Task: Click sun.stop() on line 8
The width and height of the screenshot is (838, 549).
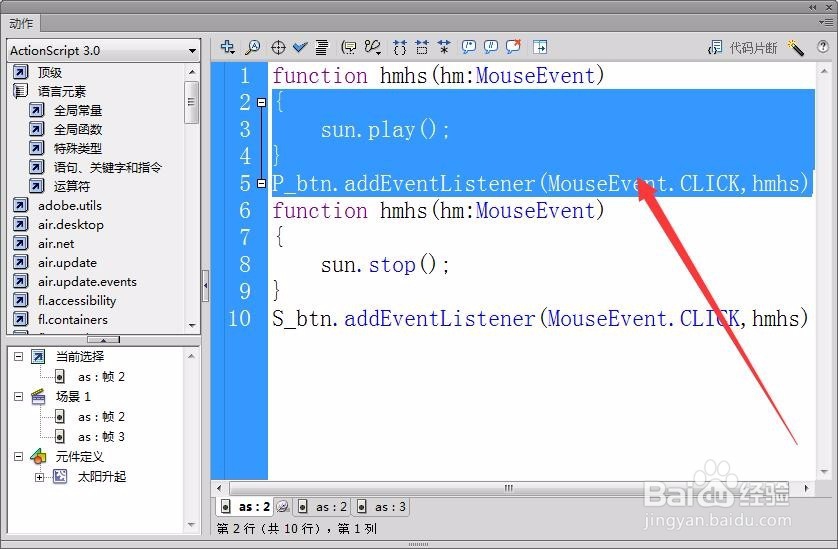Action: click(385, 265)
